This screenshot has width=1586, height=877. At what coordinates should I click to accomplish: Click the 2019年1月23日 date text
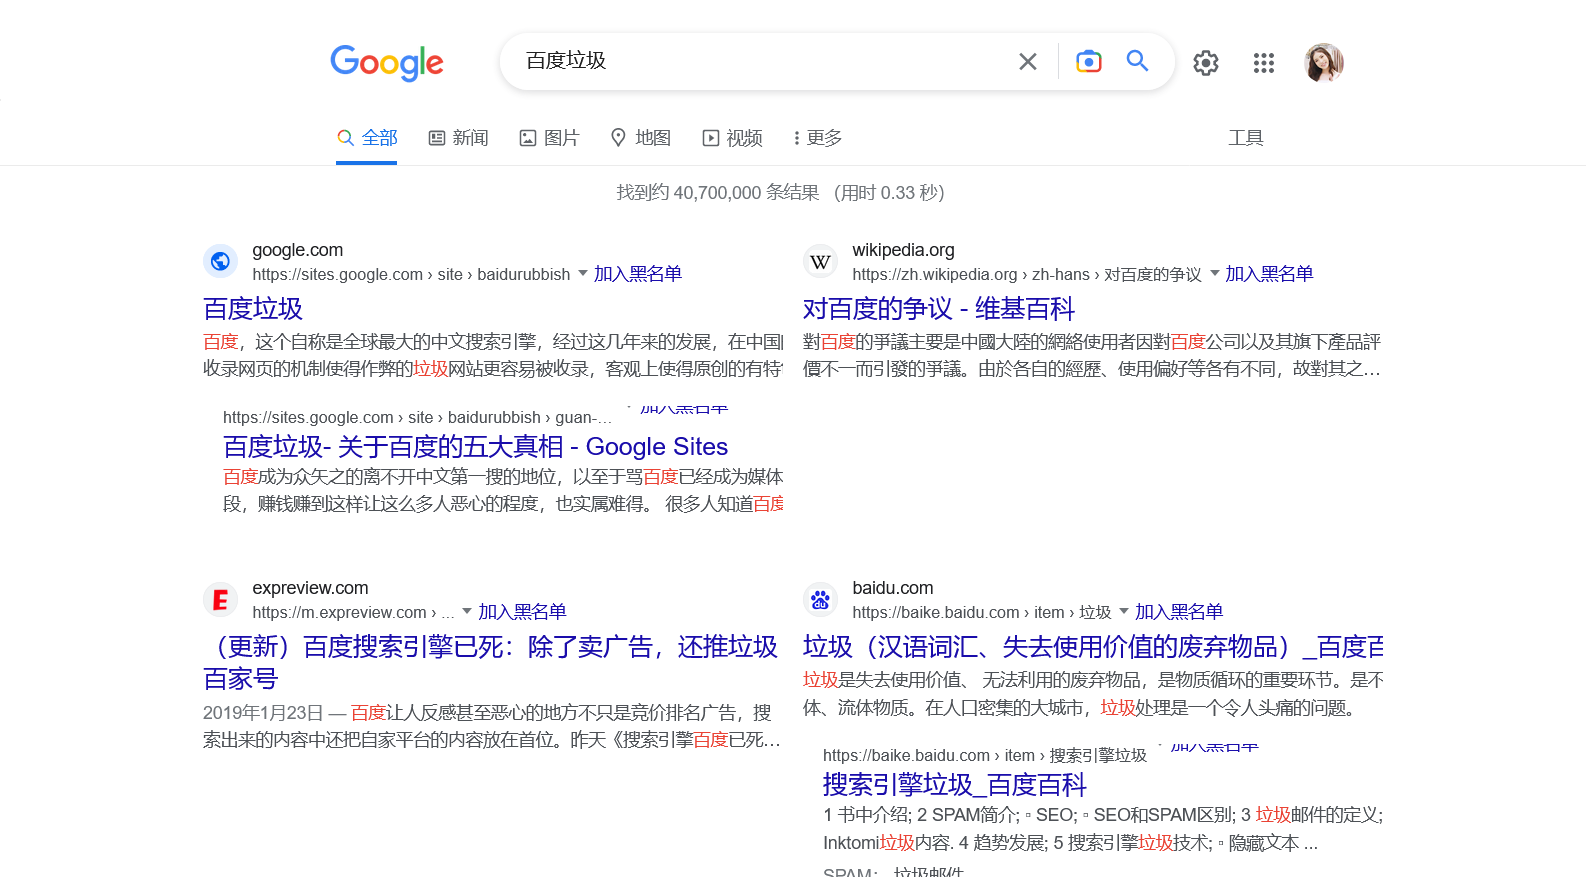263,713
